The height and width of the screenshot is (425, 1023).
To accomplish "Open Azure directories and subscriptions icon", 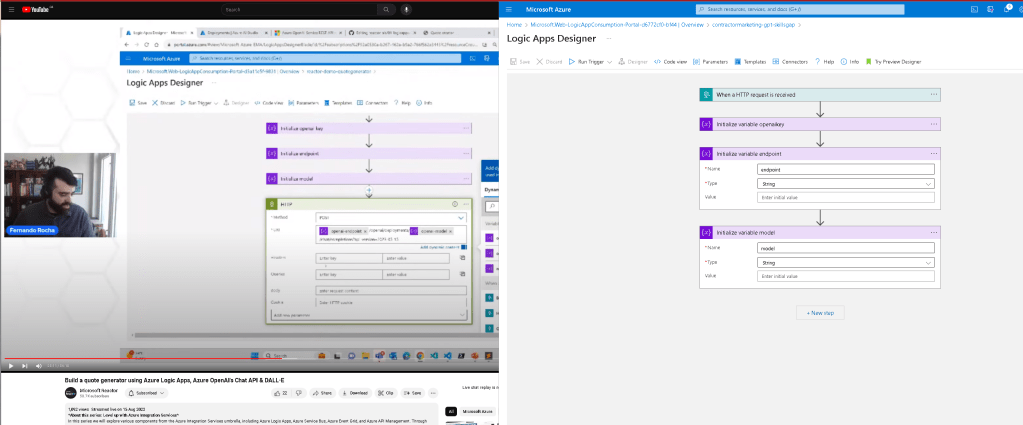I will click(991, 9).
